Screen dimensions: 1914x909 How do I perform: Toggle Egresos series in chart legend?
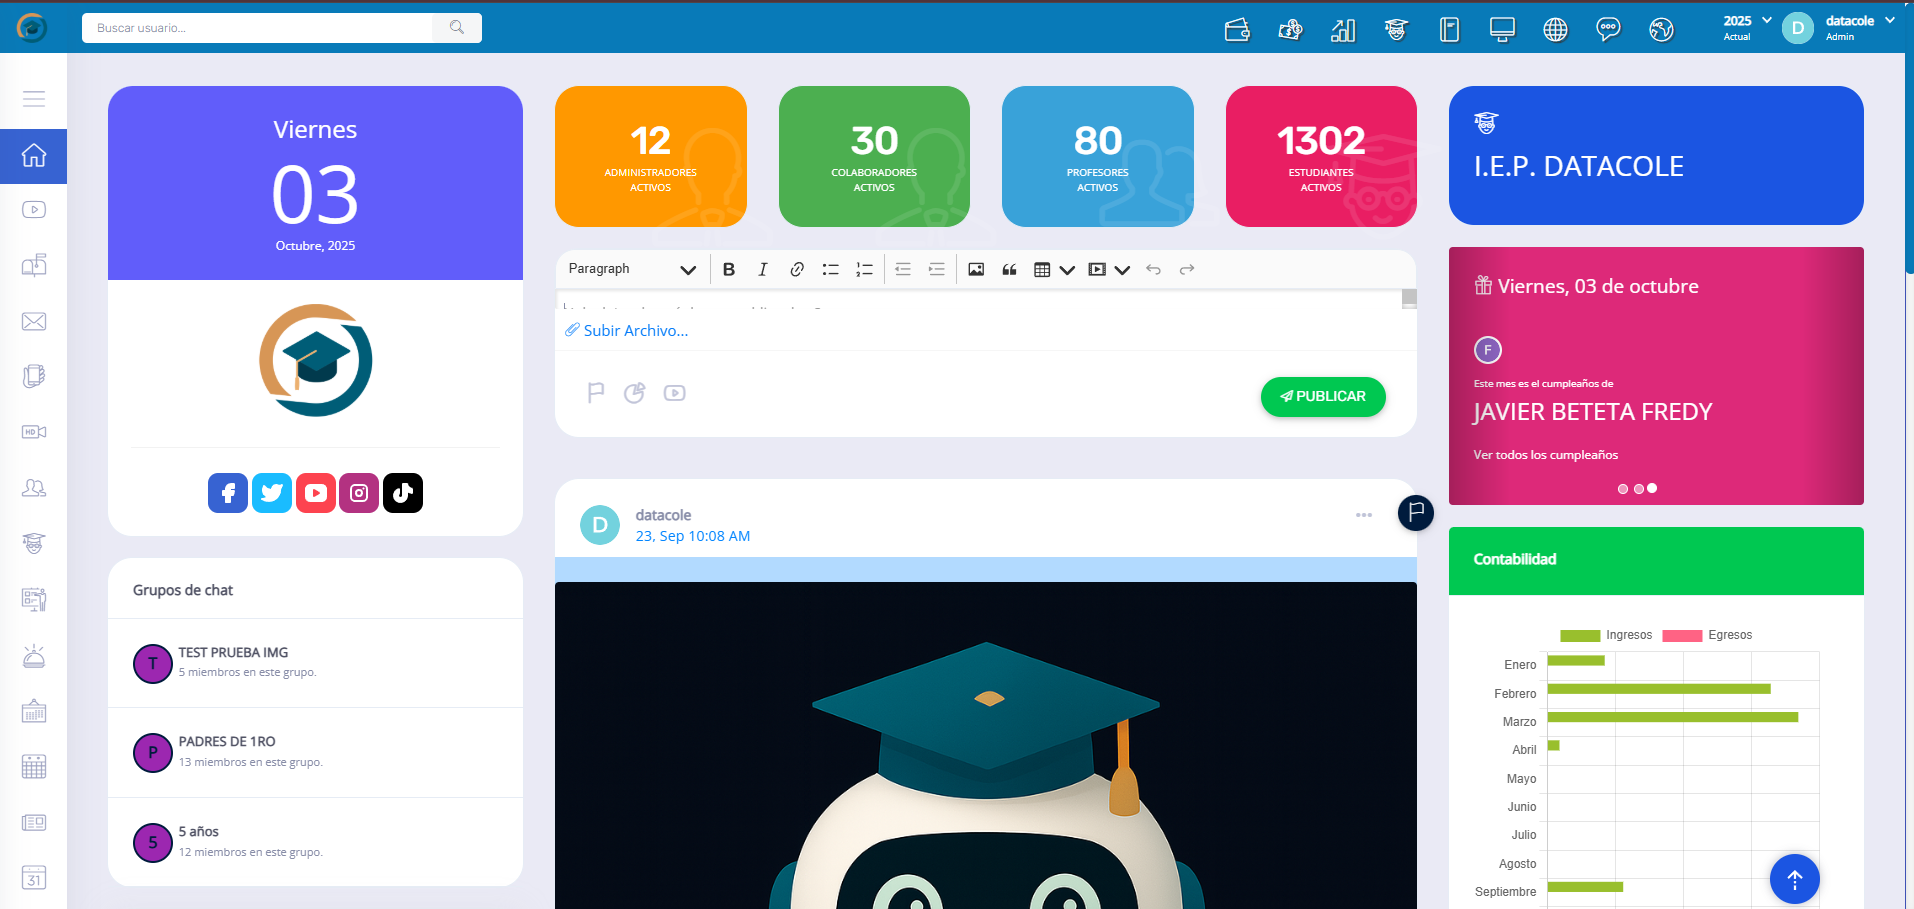tap(1707, 635)
